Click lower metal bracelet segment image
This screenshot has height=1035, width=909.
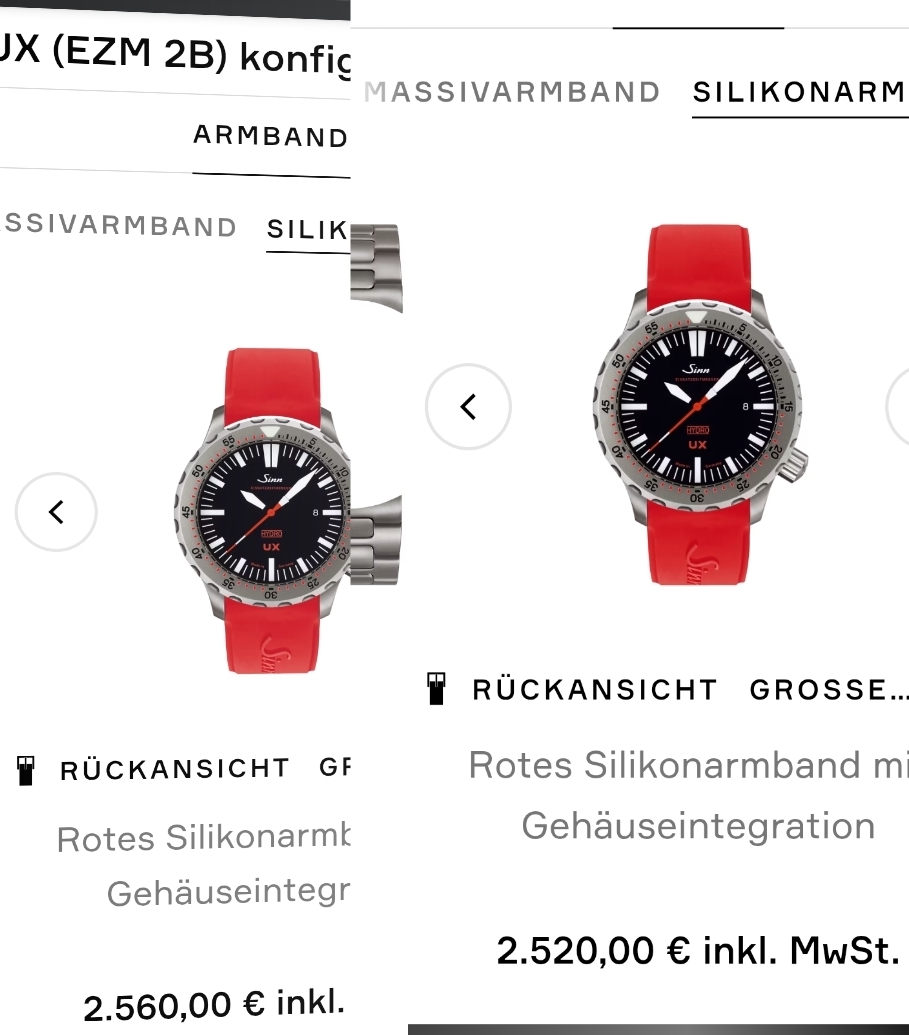pos(376,540)
